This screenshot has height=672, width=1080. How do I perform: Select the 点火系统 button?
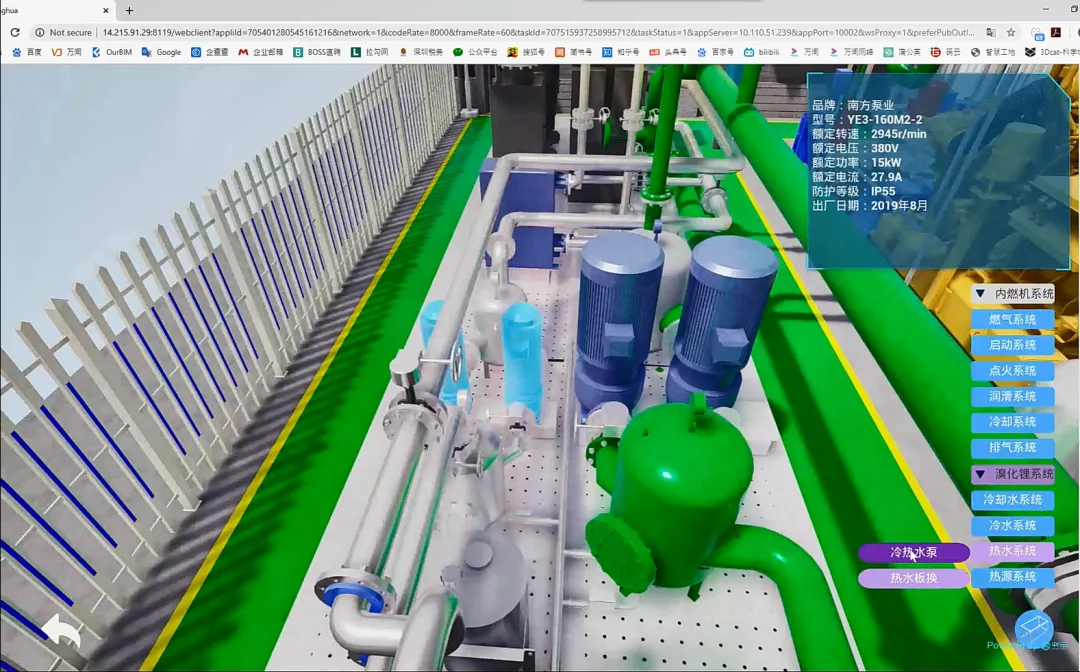(1012, 370)
